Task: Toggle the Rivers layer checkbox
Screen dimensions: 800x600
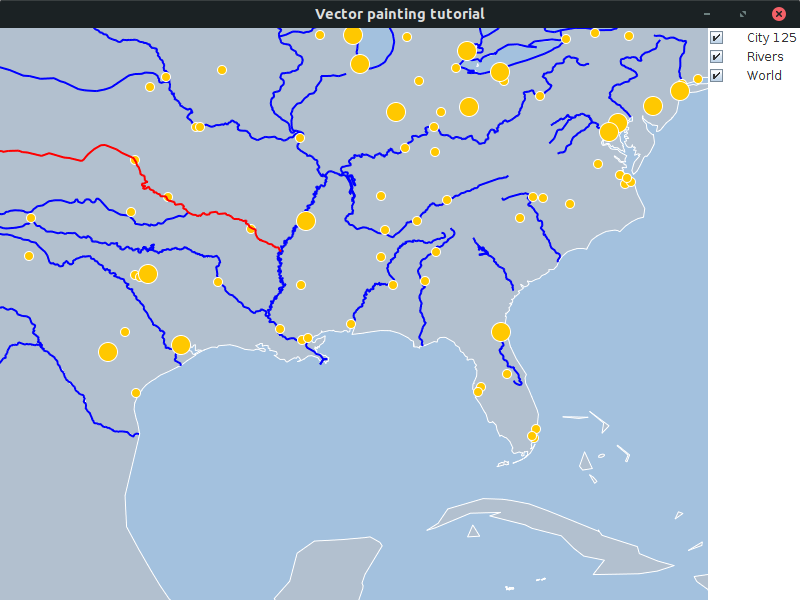Action: (716, 57)
